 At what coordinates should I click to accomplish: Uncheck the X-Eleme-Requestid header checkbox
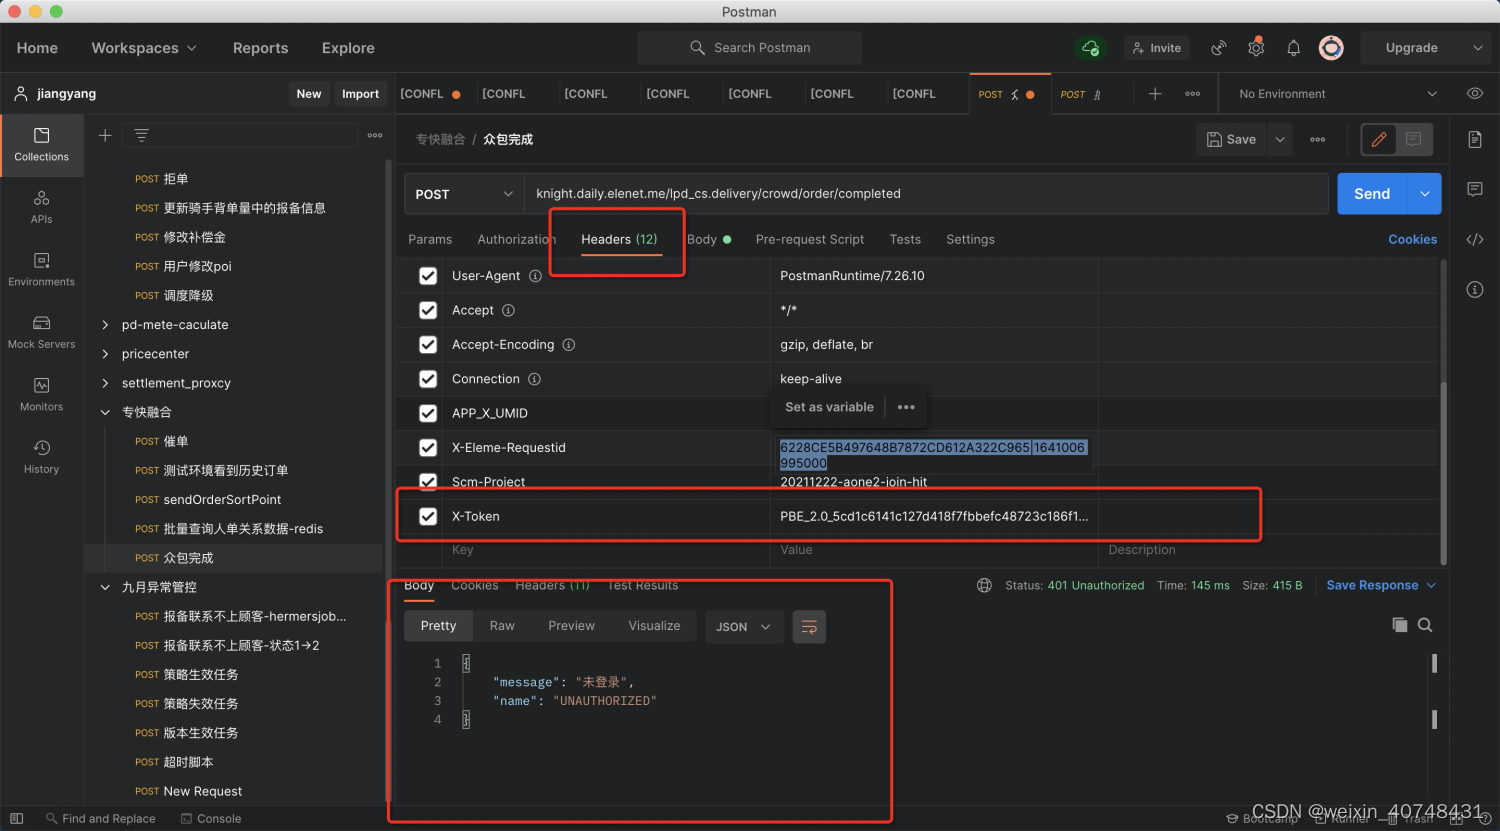coord(428,448)
